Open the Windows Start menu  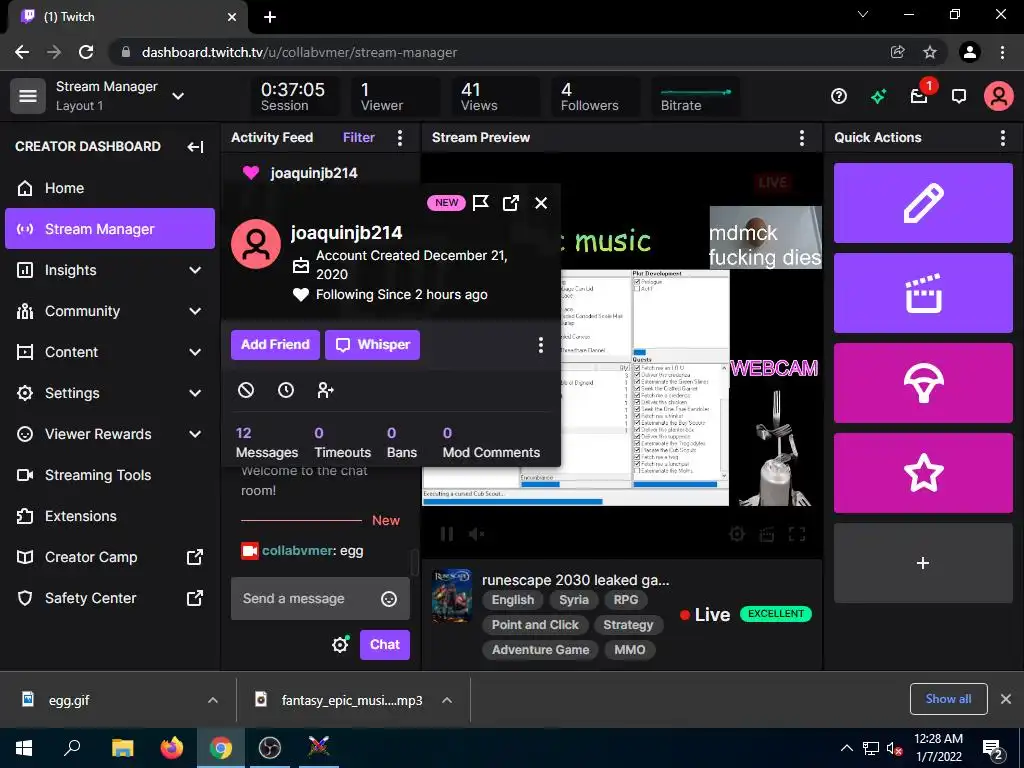24,748
